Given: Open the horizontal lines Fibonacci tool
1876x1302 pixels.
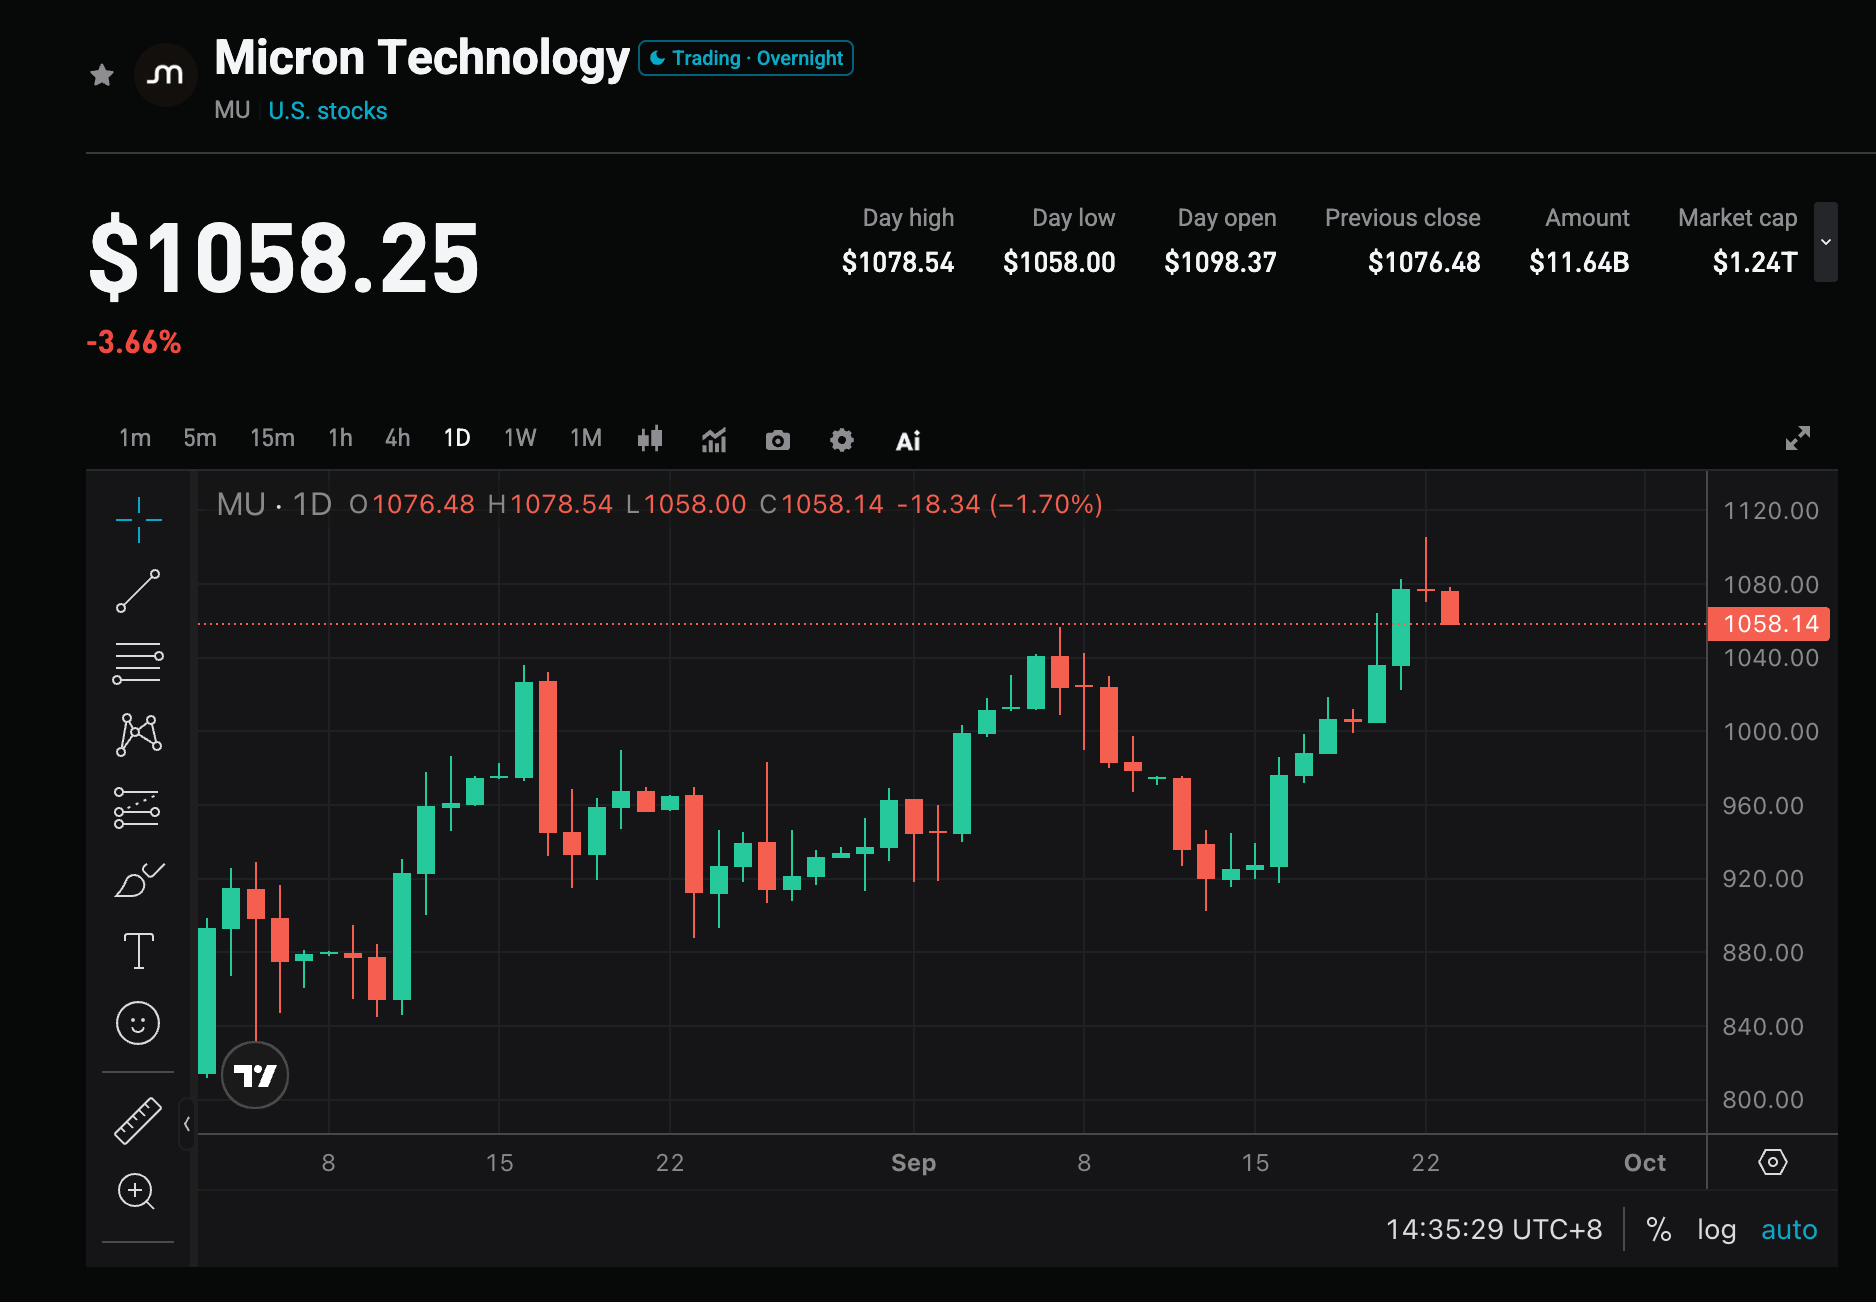Looking at the screenshot, I should pos(138,663).
